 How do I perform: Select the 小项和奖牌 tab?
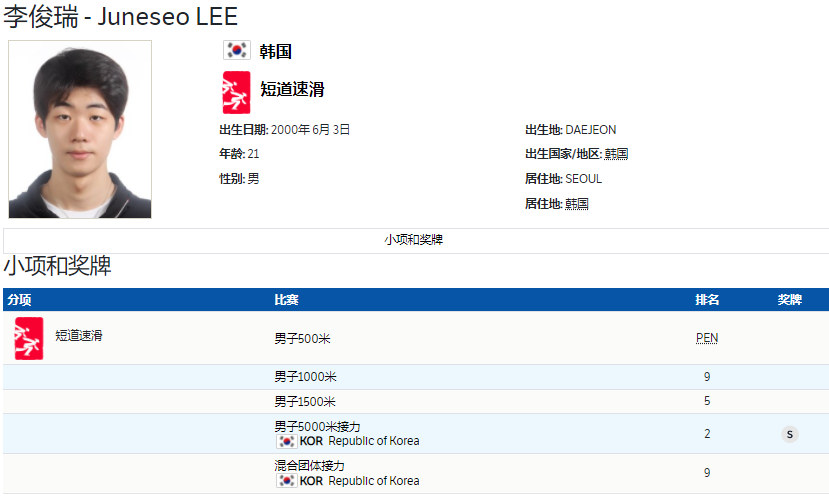pos(414,240)
